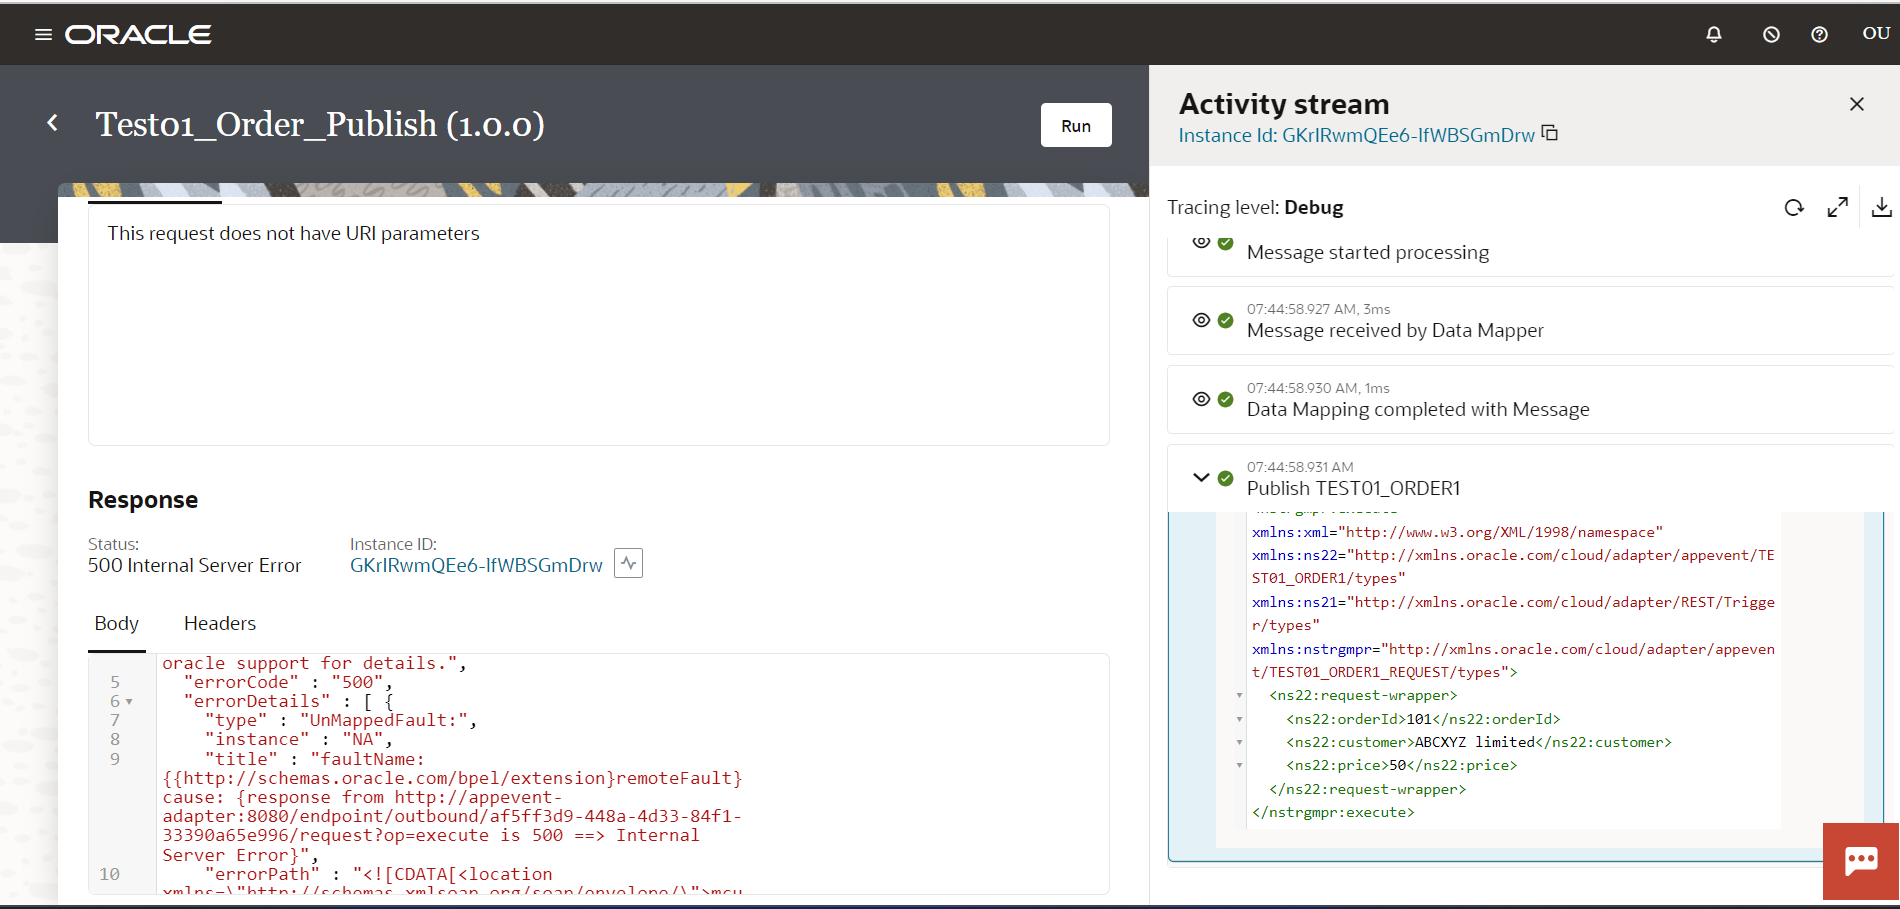Refresh the activity stream
The image size is (1900, 909).
[x=1794, y=208]
